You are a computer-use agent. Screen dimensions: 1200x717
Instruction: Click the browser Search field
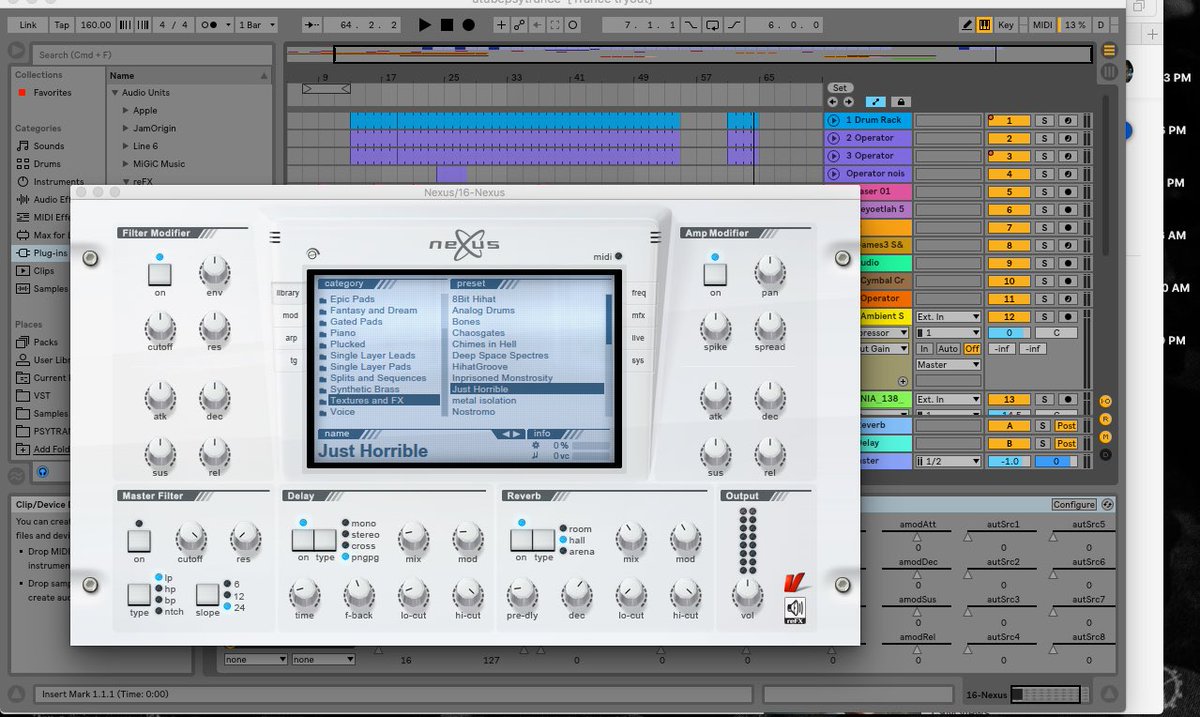coord(150,54)
